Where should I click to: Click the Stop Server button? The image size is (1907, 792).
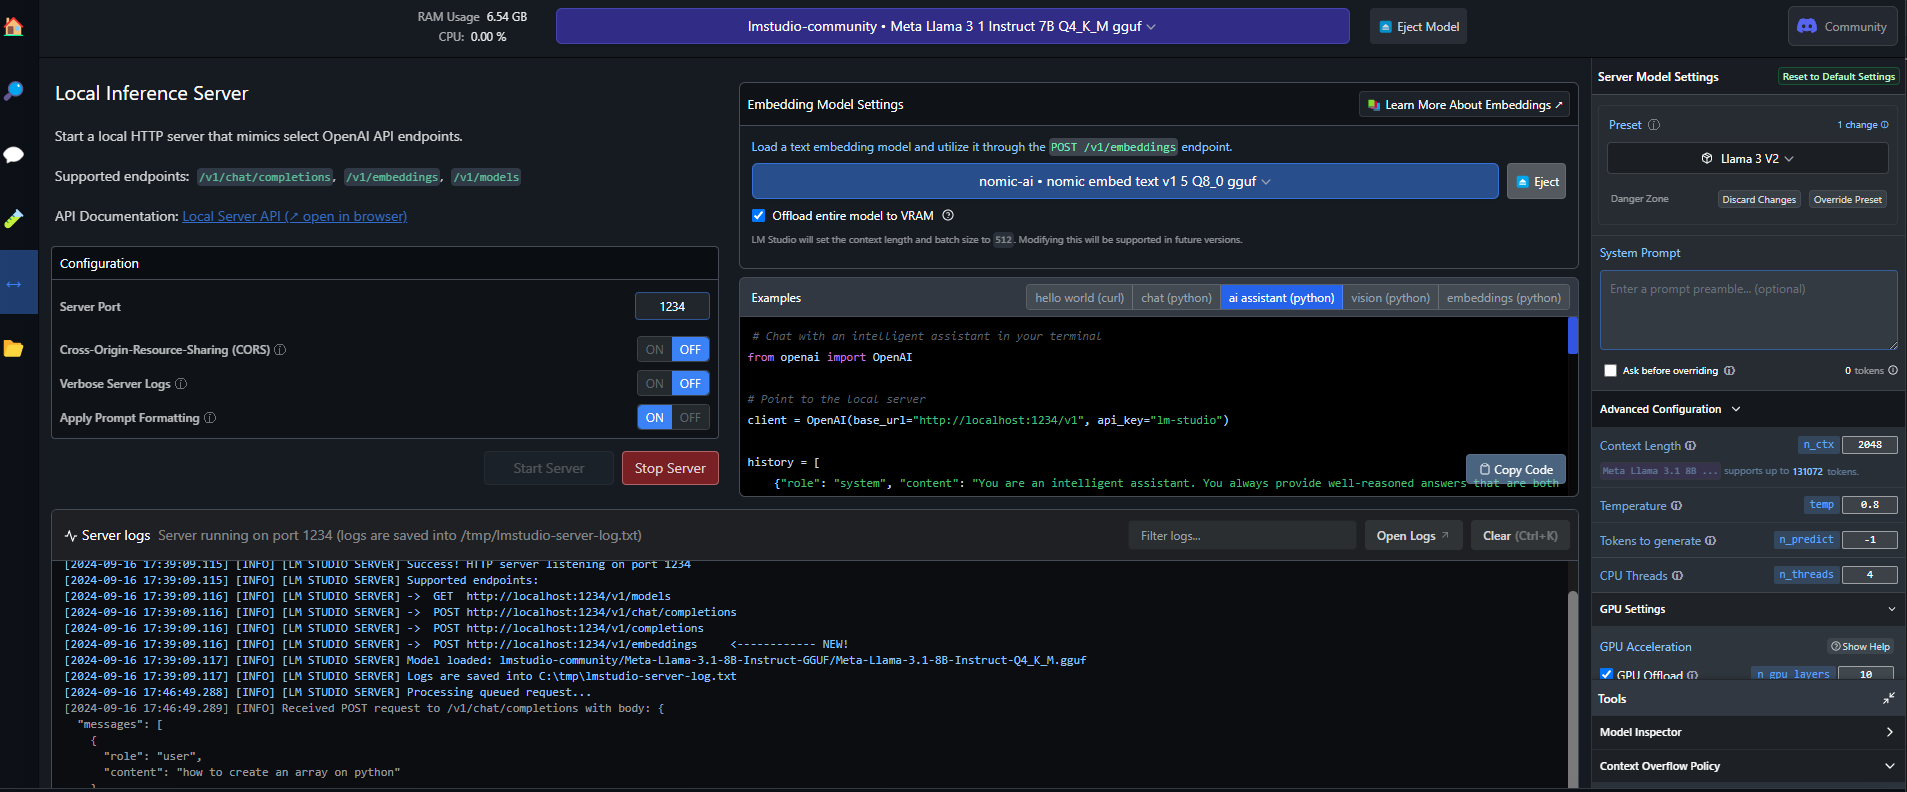[670, 468]
